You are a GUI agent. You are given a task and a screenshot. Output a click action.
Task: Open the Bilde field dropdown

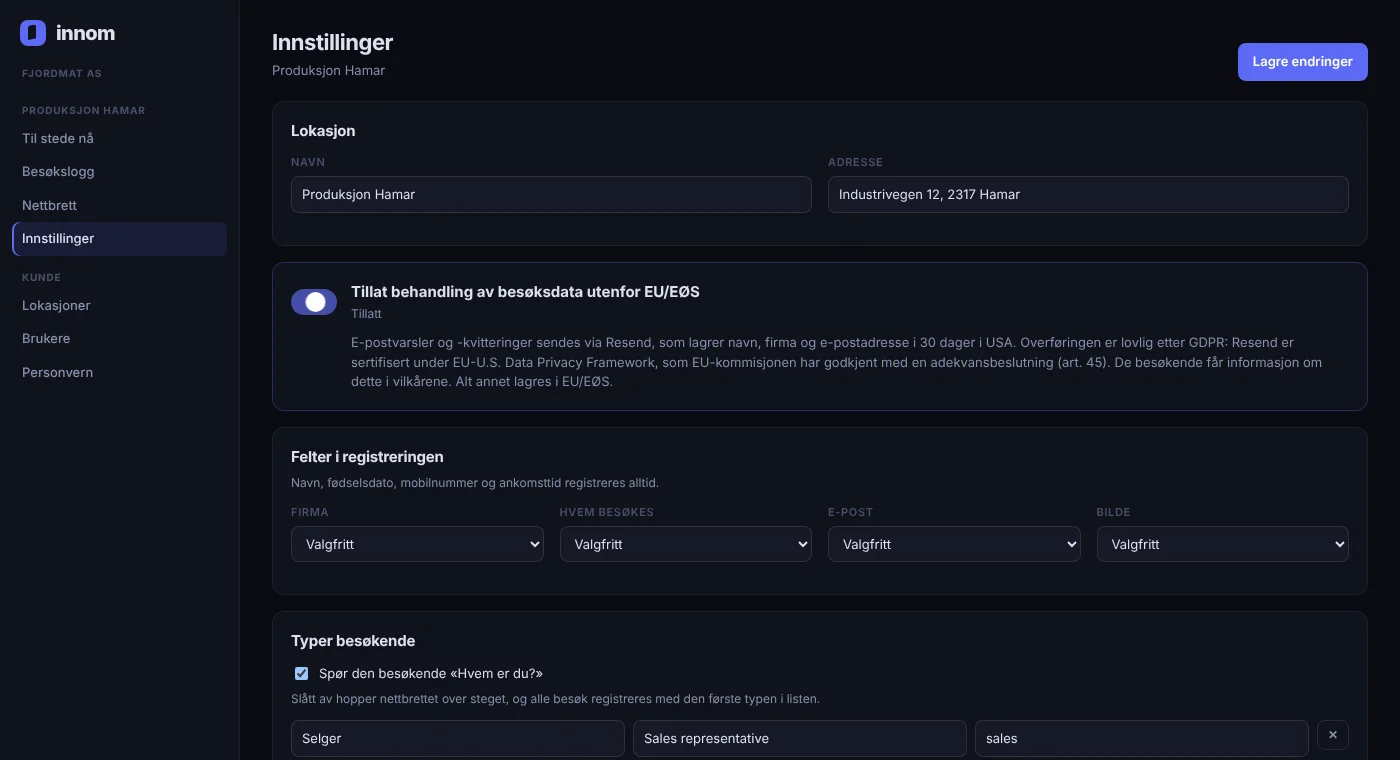pyautogui.click(x=1223, y=544)
